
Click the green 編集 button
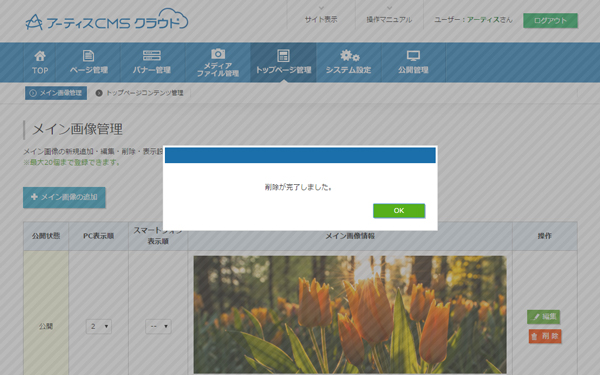pyautogui.click(x=543, y=316)
